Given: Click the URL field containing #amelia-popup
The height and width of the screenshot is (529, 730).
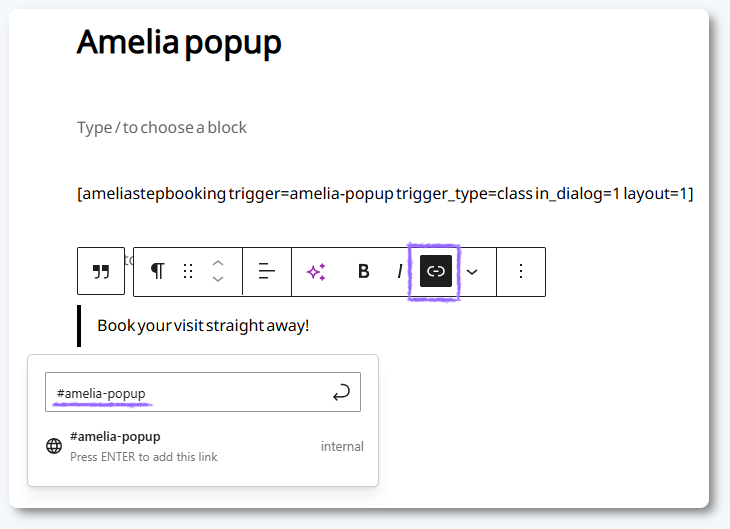Looking at the screenshot, I should (x=185, y=393).
